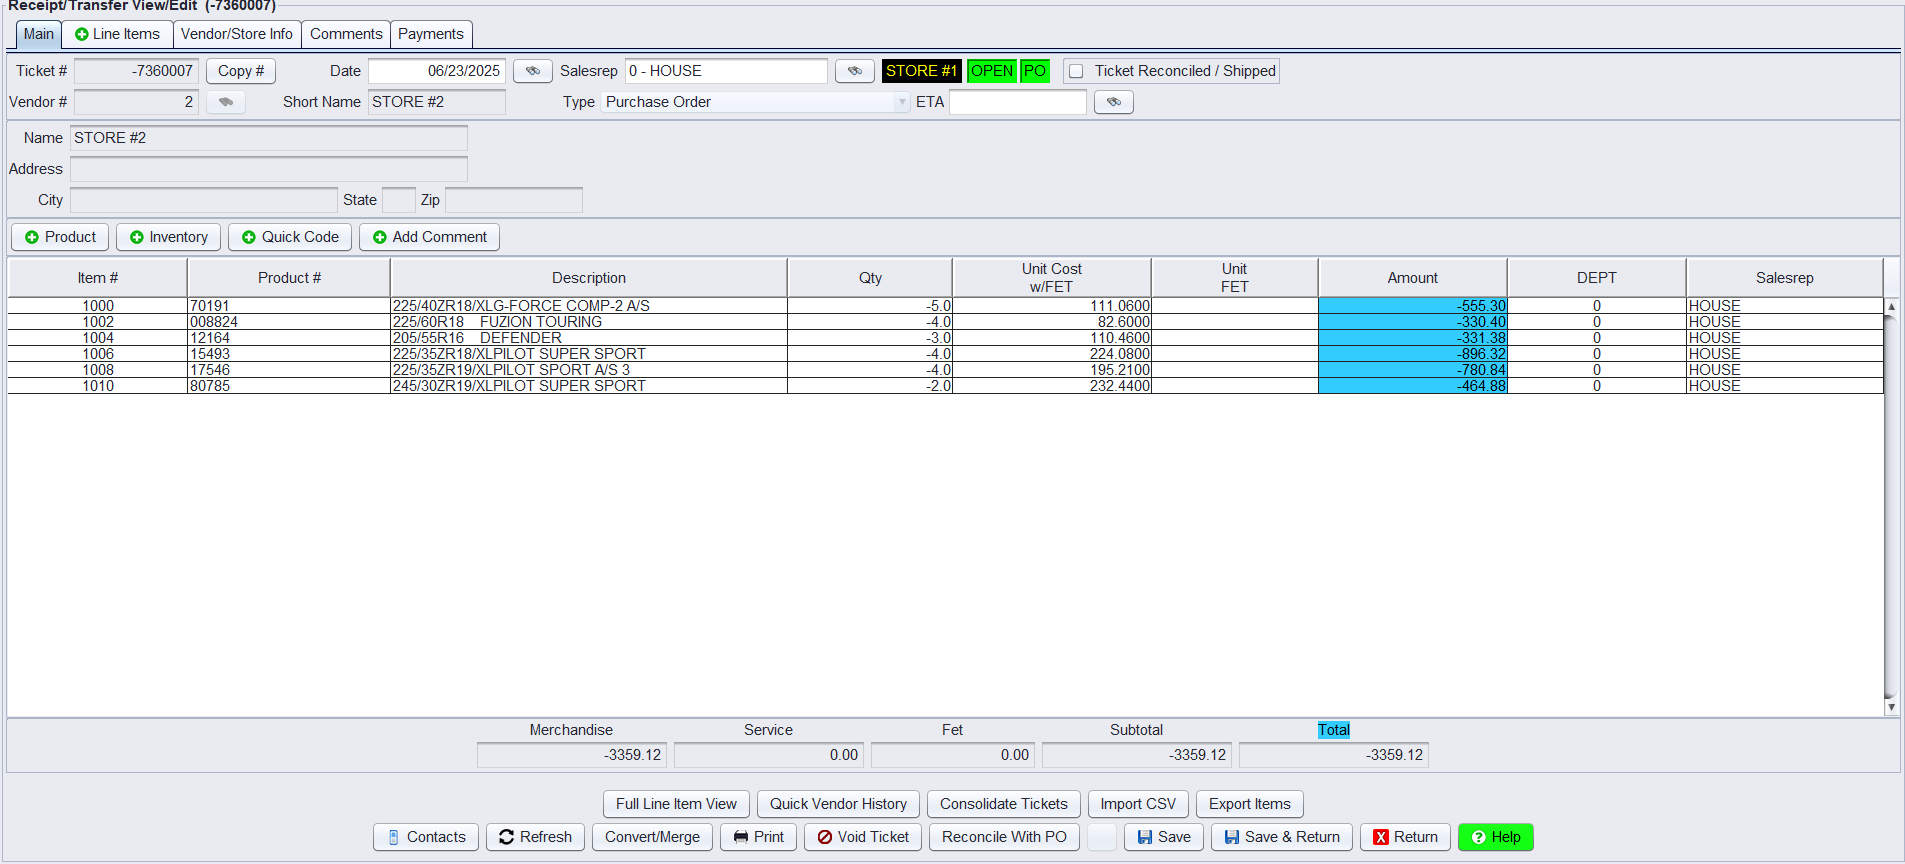This screenshot has height=864, width=1905.
Task: Click the lookup icon next to Date field
Action: [x=533, y=71]
